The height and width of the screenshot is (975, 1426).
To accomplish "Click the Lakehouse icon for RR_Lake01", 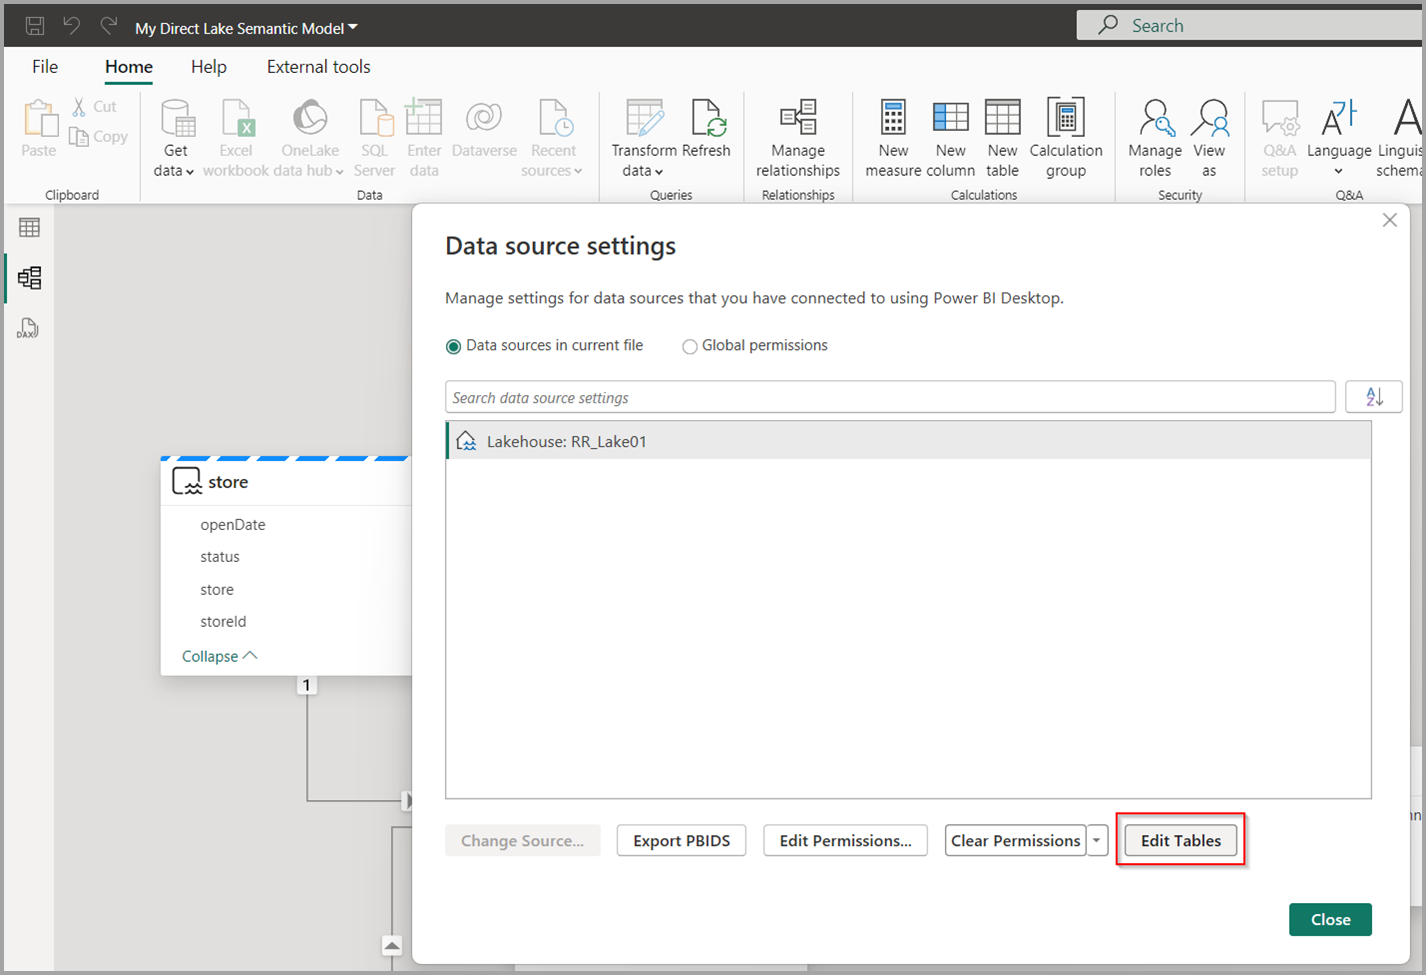I will (466, 441).
